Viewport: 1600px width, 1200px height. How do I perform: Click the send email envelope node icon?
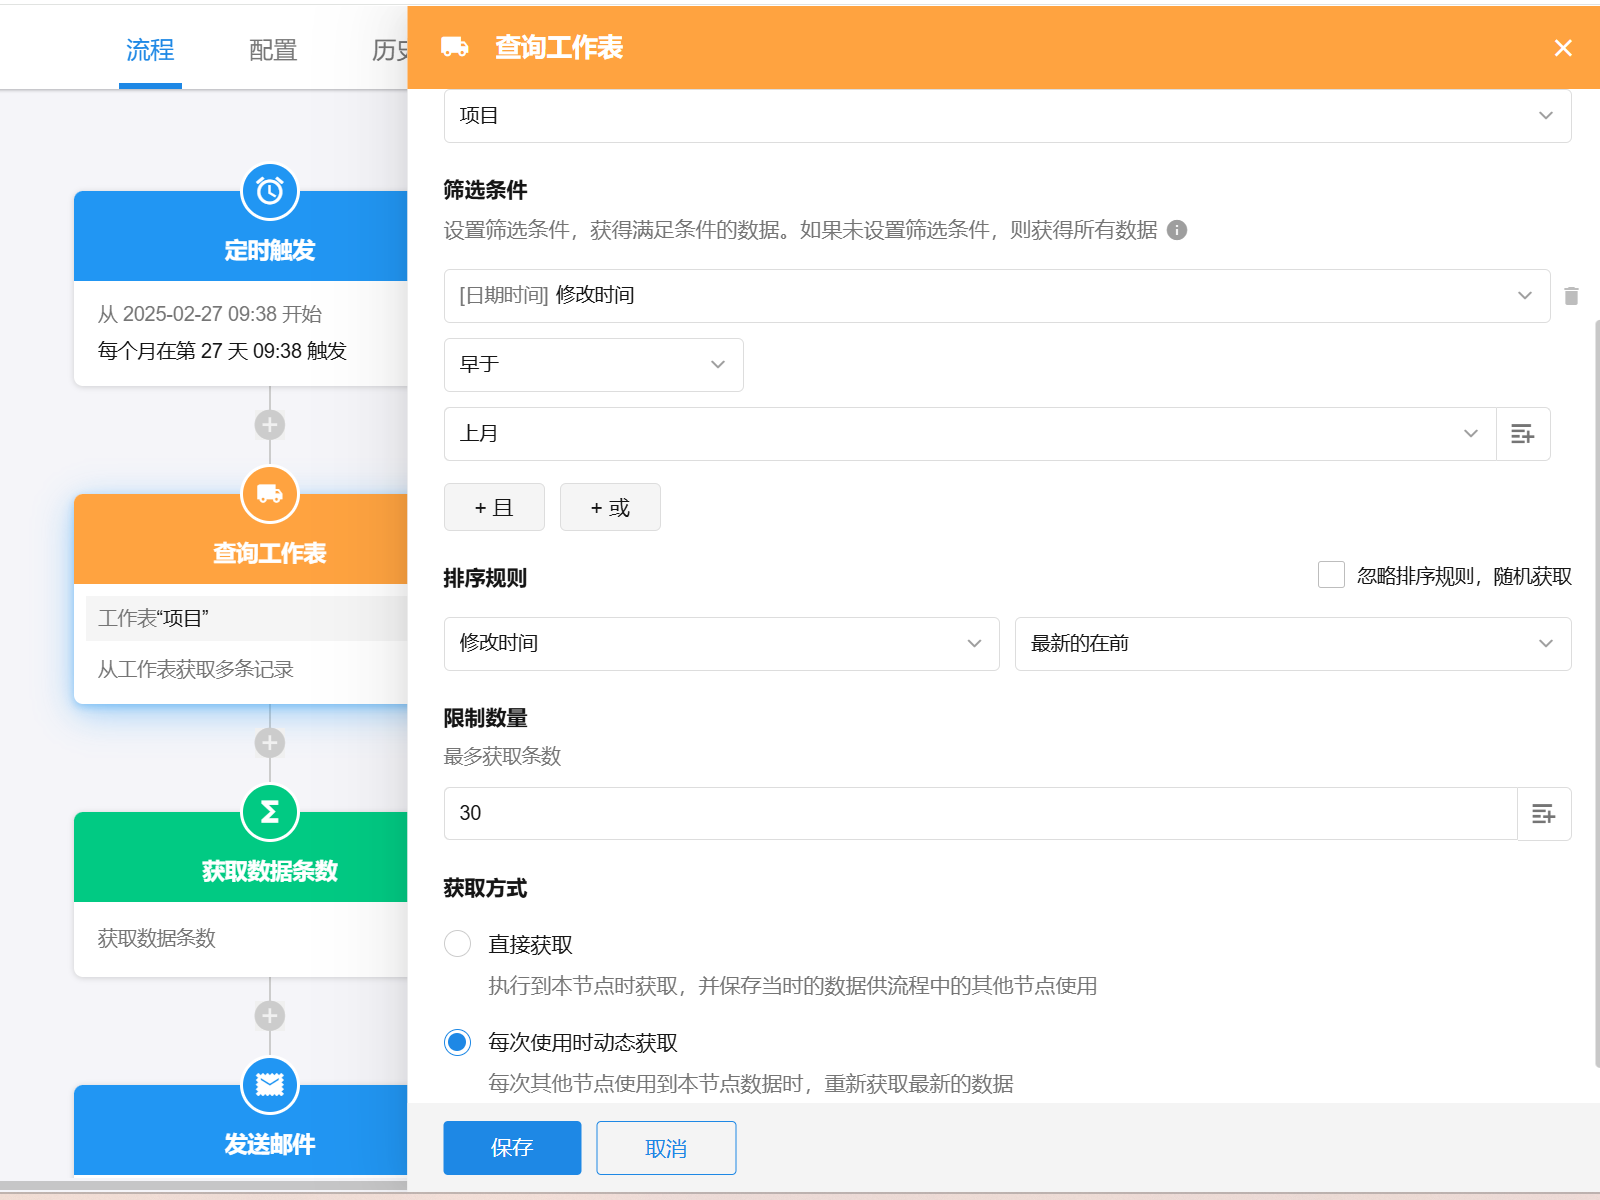tap(270, 1085)
